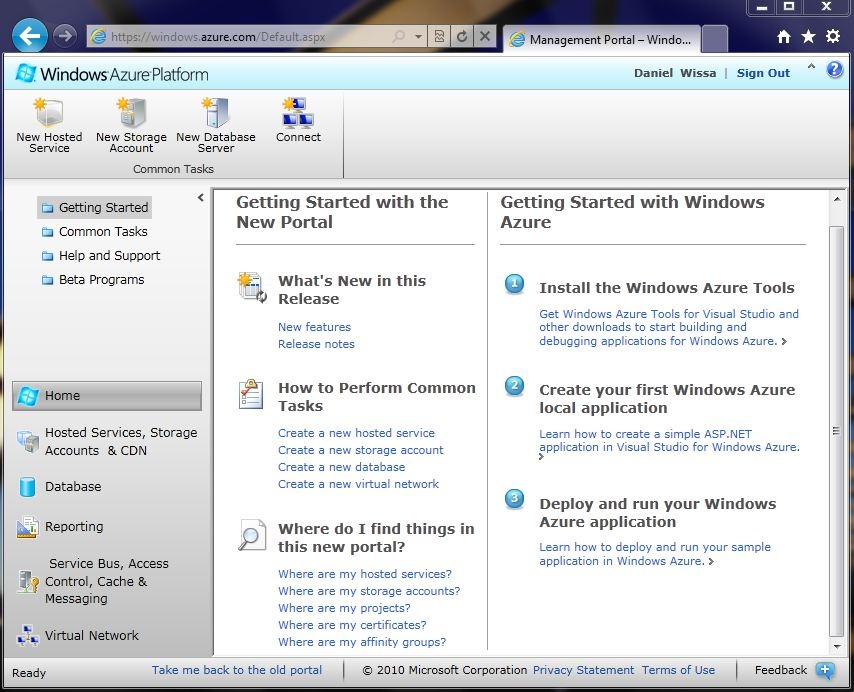Viewport: 854px width, 692px height.
Task: Open Get Windows Azure Tools for Visual Studio link
Action: point(669,327)
